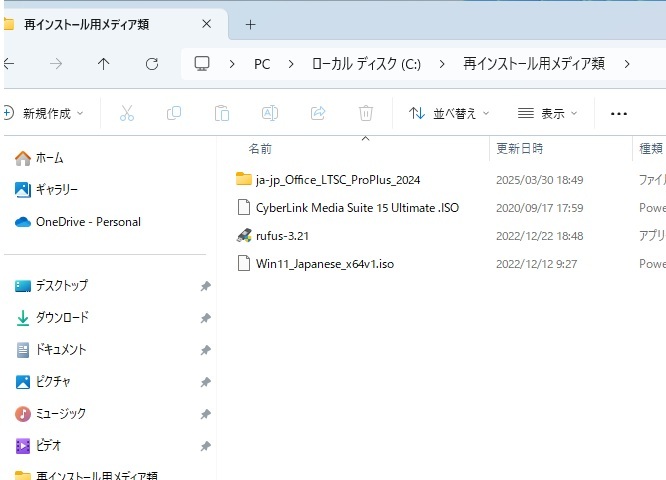The image size is (666, 480).
Task: Open ミュージック in quick access
Action: tap(50, 413)
